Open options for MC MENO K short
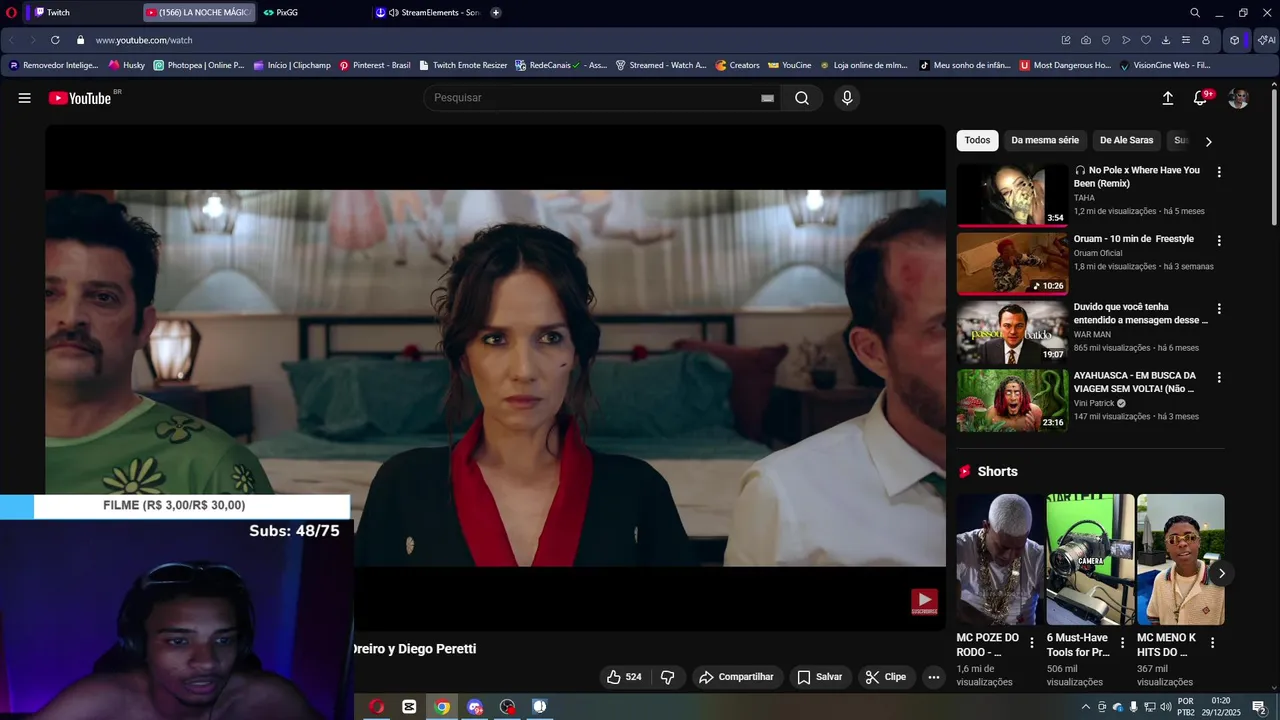Image resolution: width=1280 pixels, height=720 pixels. (x=1212, y=643)
